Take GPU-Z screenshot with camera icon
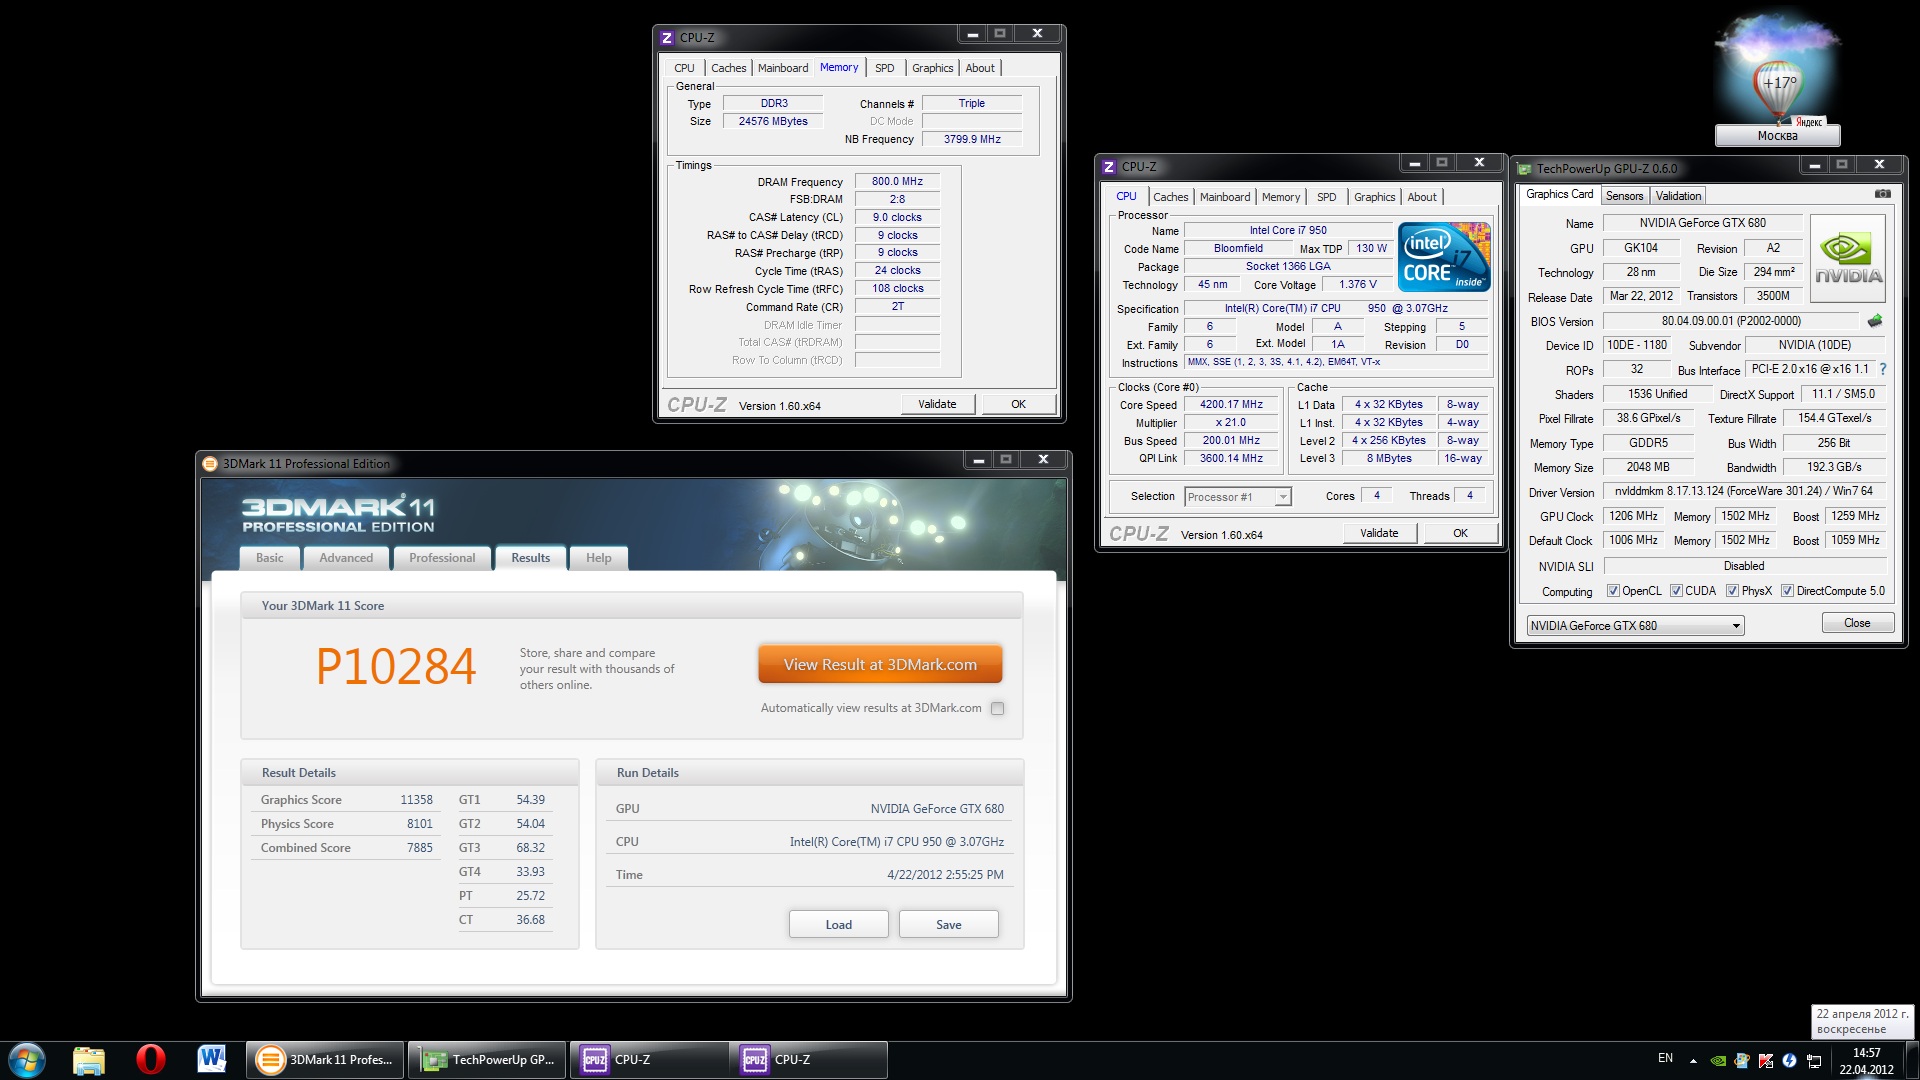The width and height of the screenshot is (1920, 1080). (x=1882, y=194)
